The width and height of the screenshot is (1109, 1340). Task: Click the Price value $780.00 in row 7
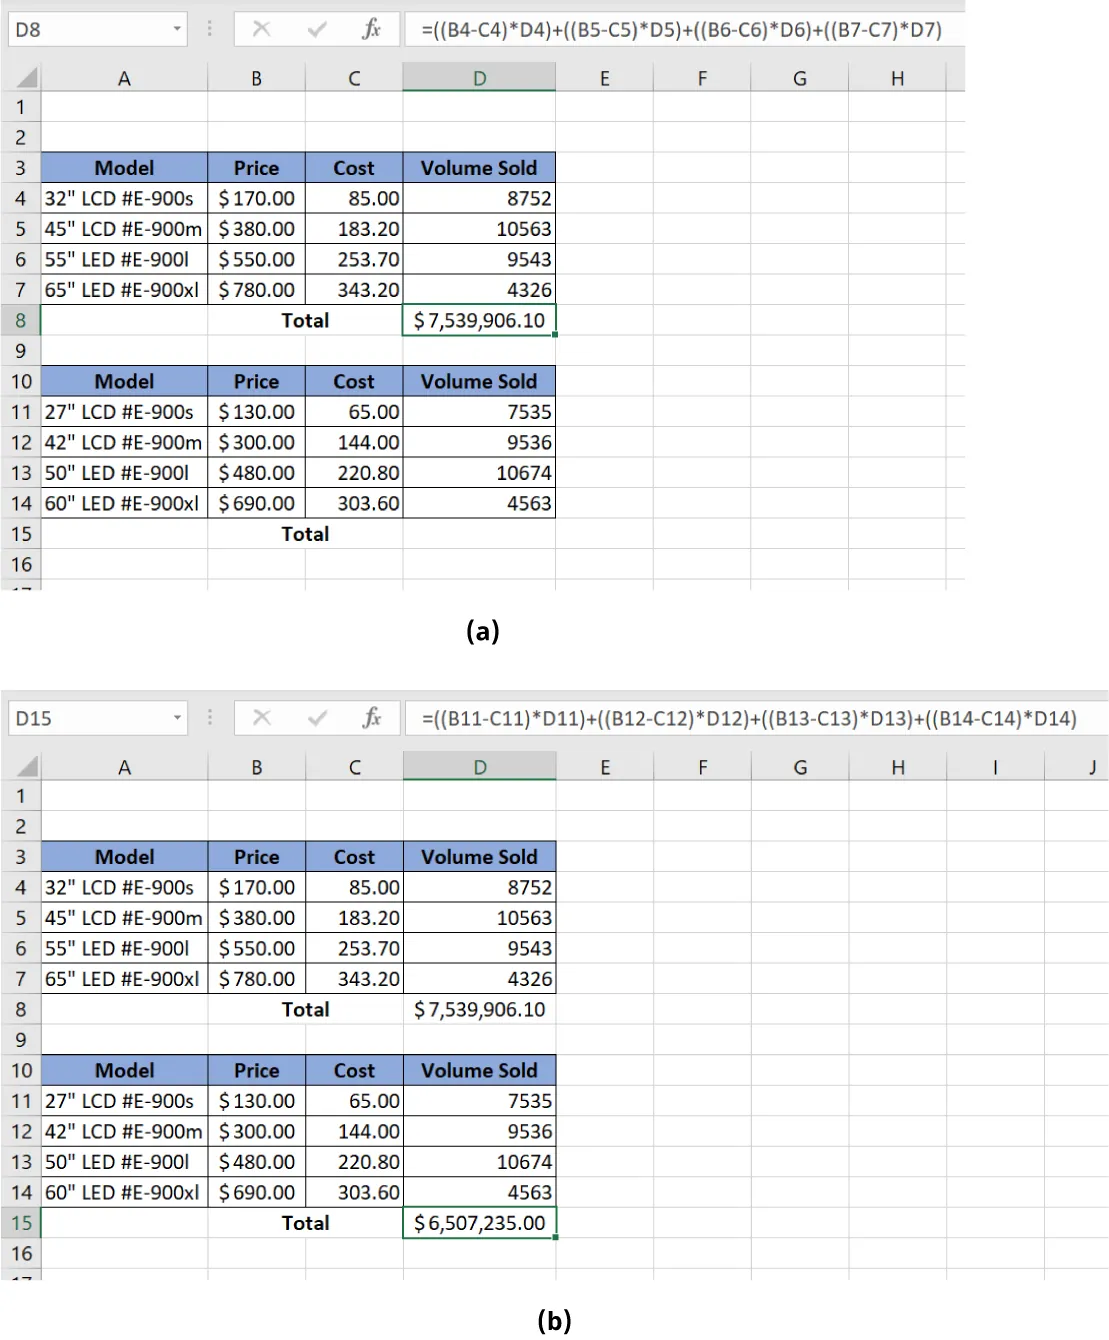(256, 290)
